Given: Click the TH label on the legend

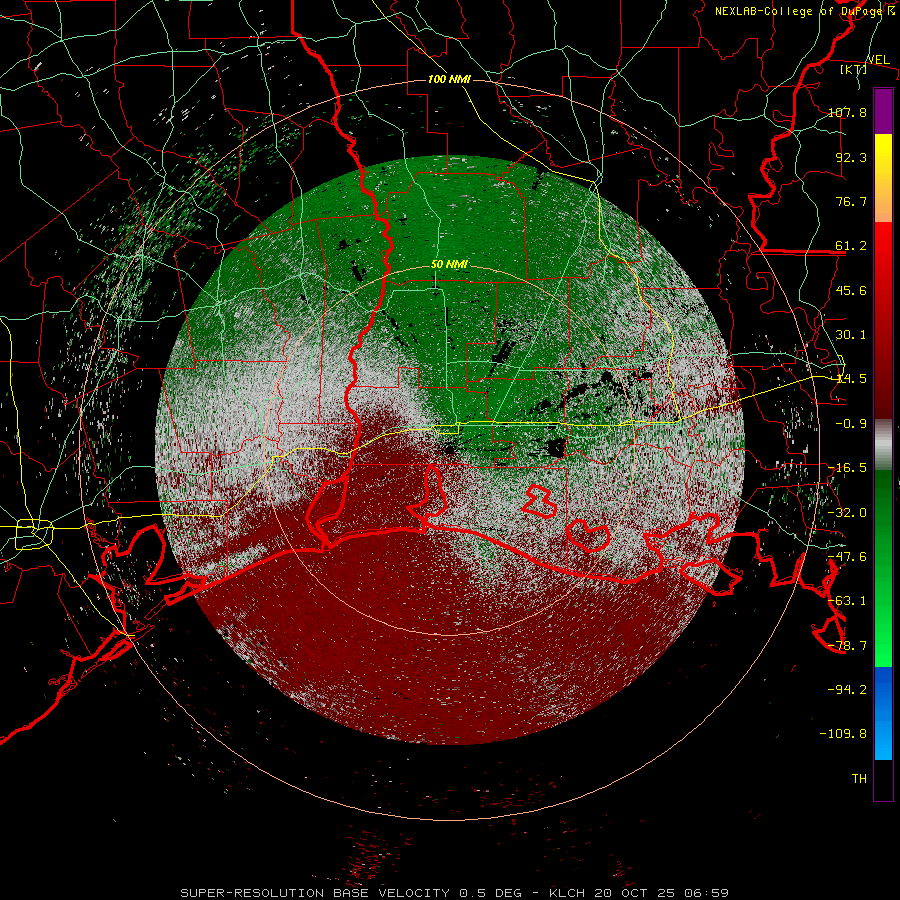Looking at the screenshot, I should [x=859, y=779].
